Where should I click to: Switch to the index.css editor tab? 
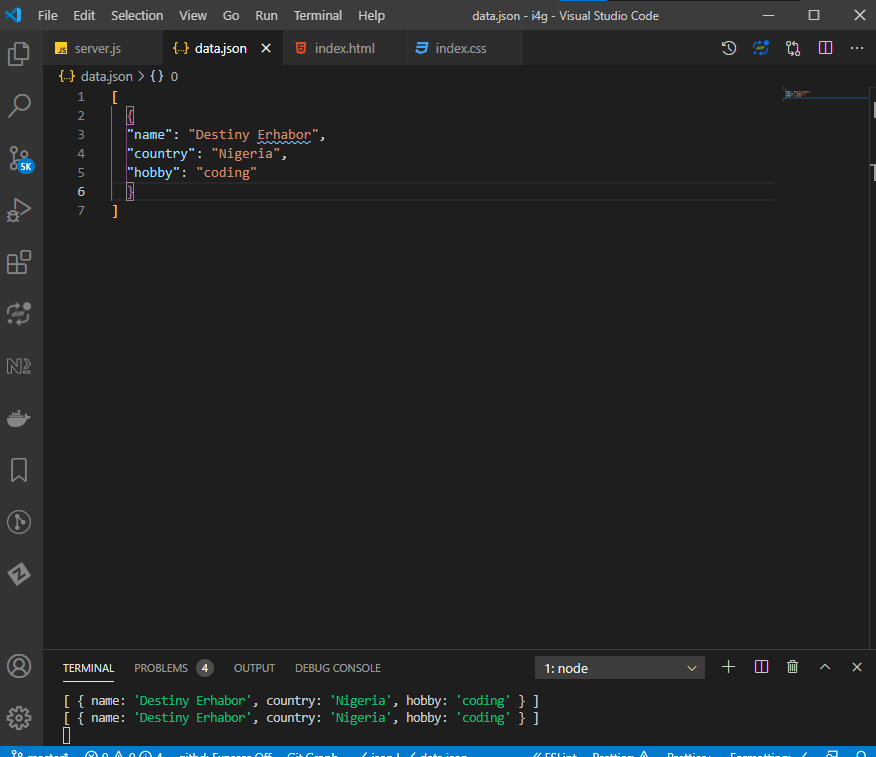pyautogui.click(x=463, y=49)
